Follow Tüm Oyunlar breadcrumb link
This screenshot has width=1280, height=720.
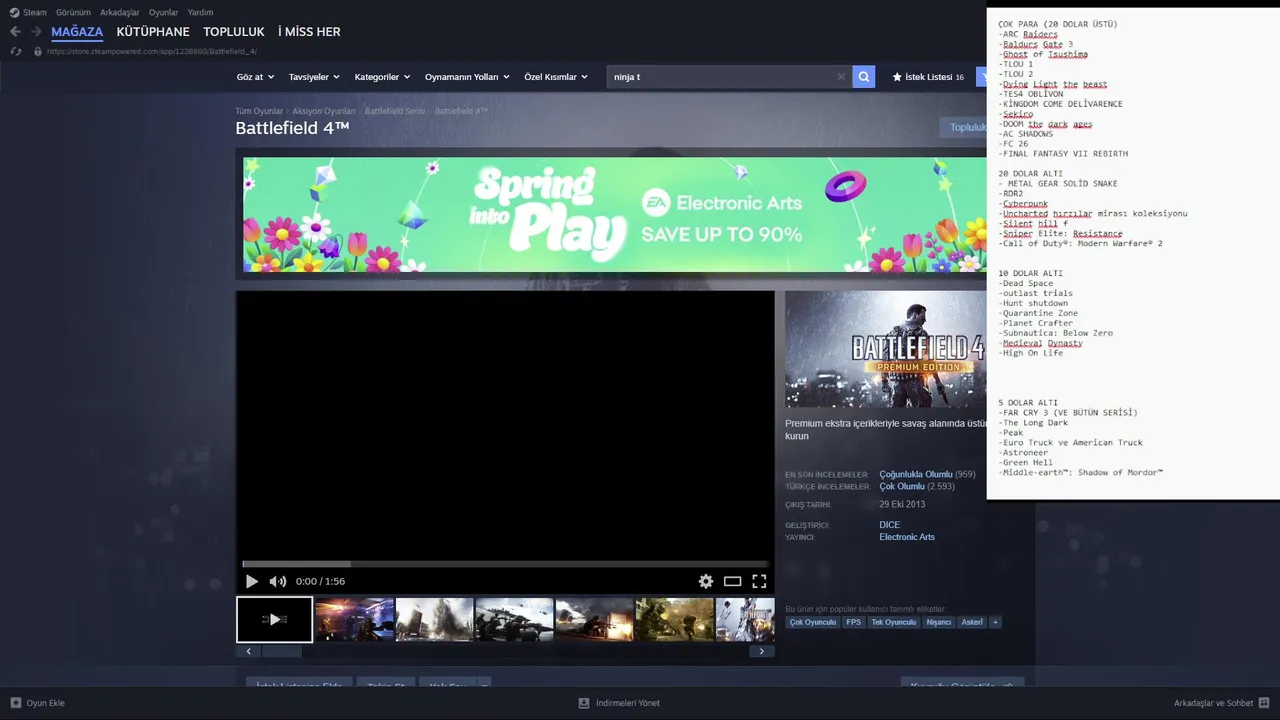259,111
